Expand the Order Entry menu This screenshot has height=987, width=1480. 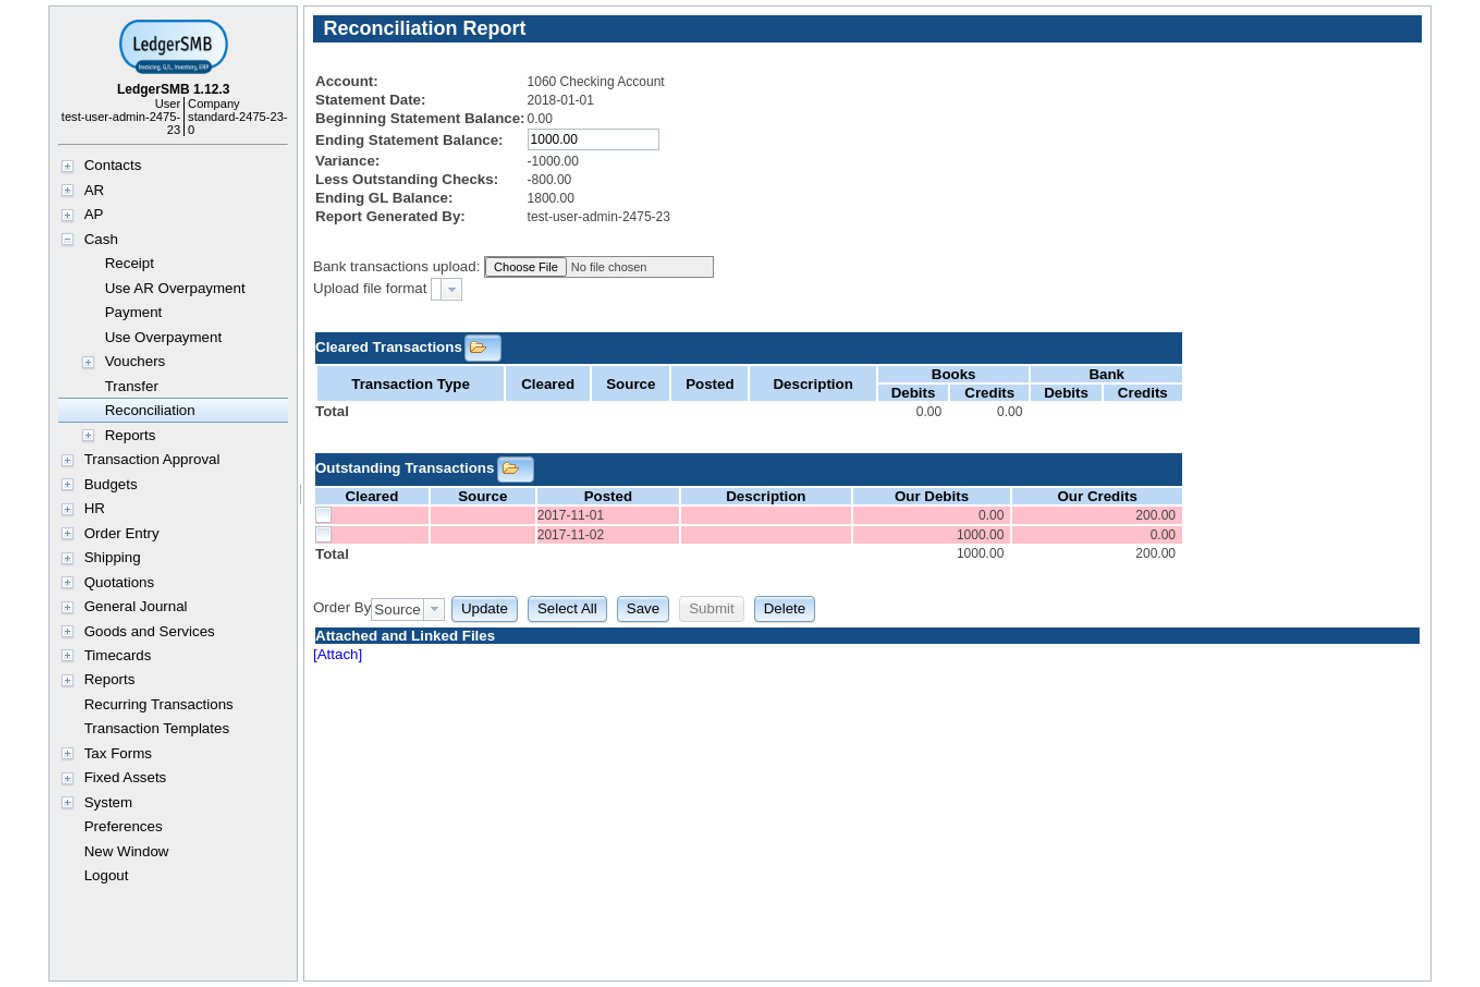67,533
